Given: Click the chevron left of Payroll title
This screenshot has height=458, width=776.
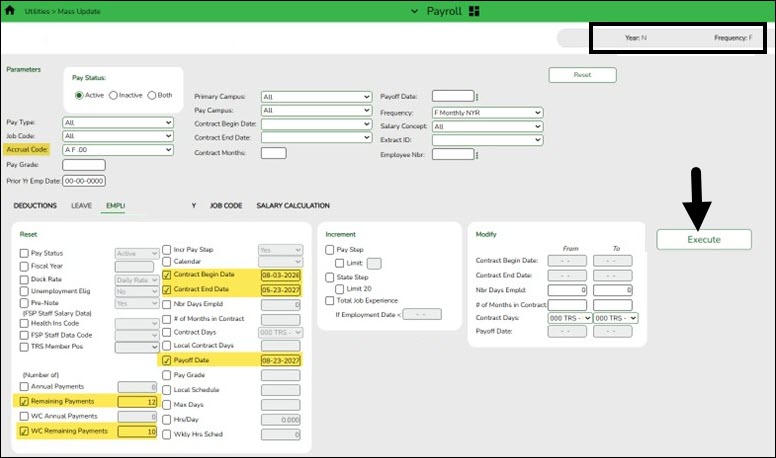Looking at the screenshot, I should [x=415, y=10].
